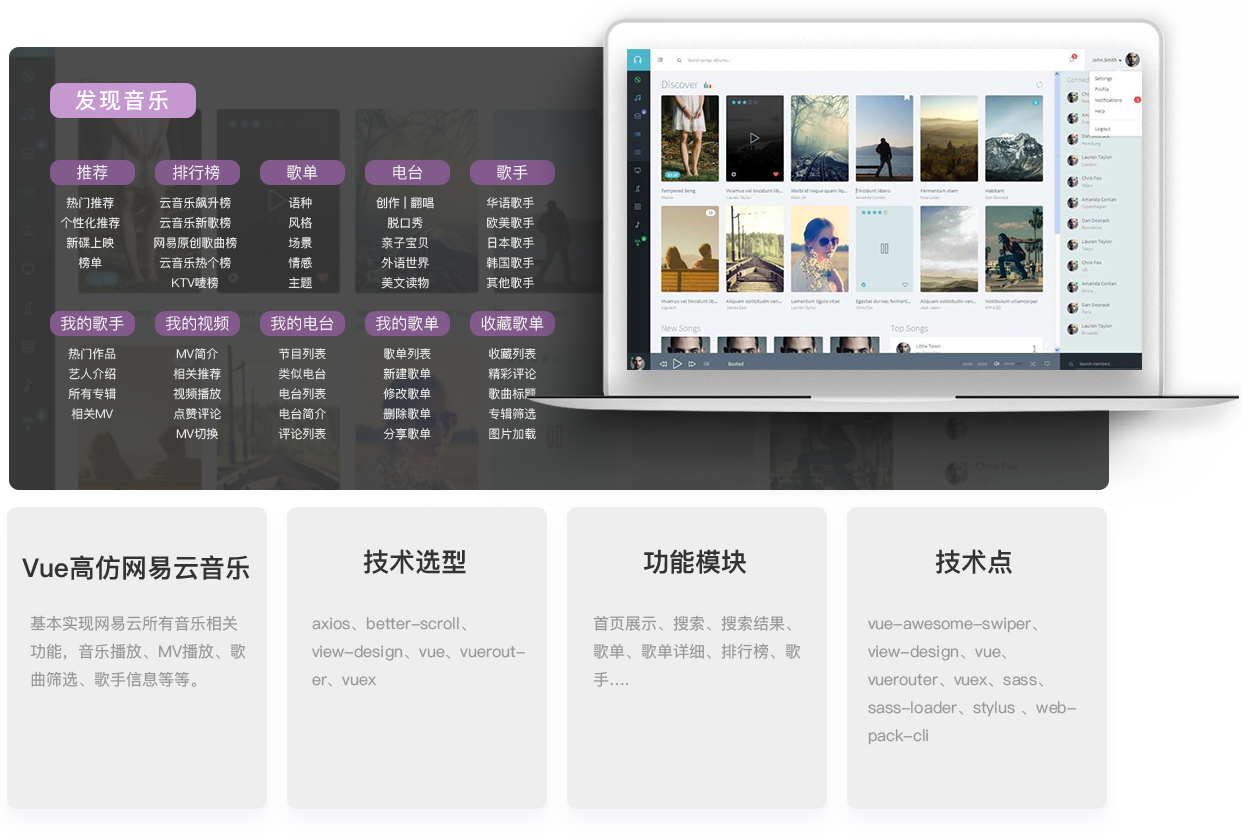The image size is (1242, 837).
Task: Click the 电台 category pill
Action: coord(407,173)
